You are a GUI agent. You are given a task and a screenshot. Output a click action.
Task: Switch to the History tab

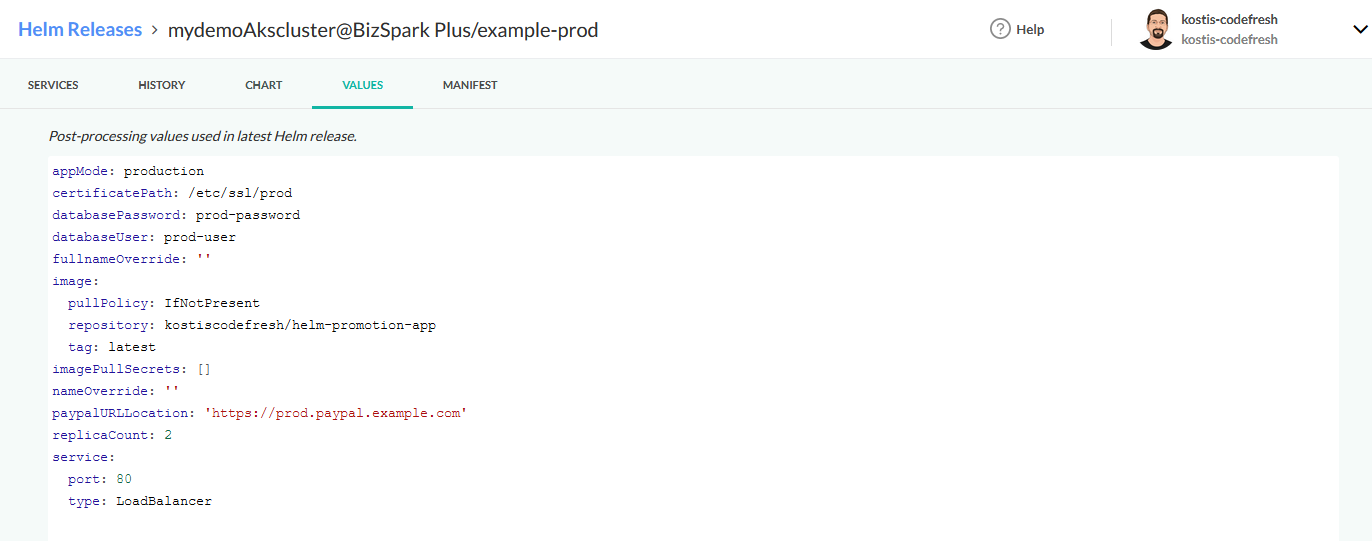[162, 85]
